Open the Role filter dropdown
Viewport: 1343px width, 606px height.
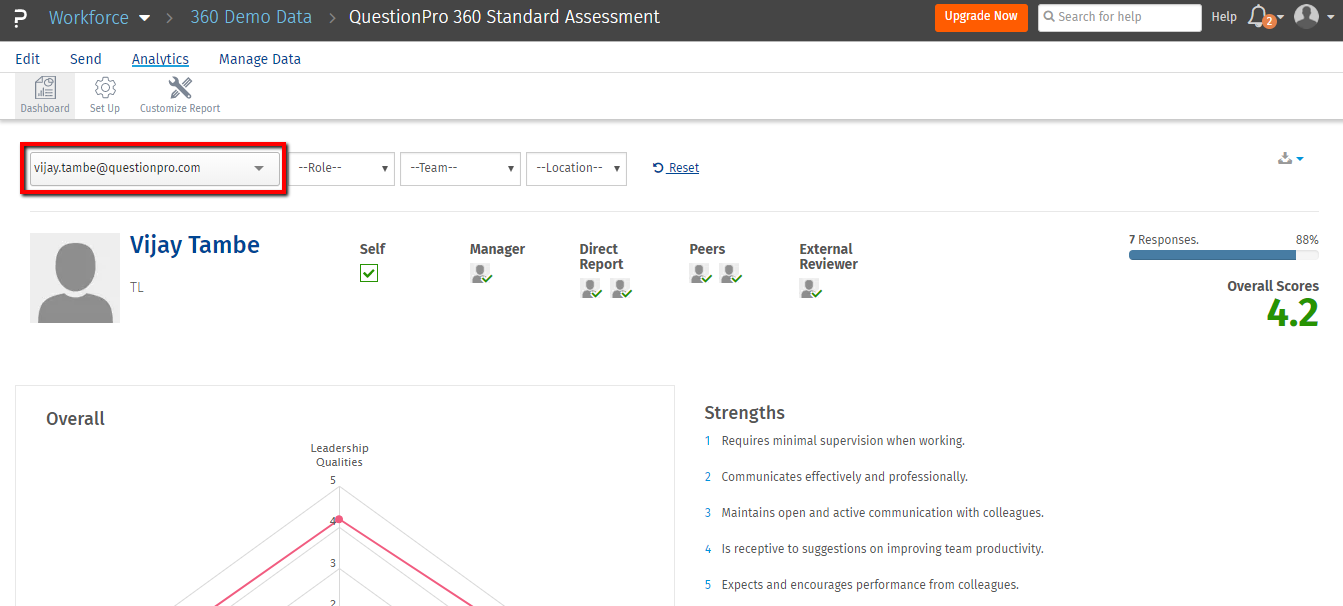coord(343,169)
